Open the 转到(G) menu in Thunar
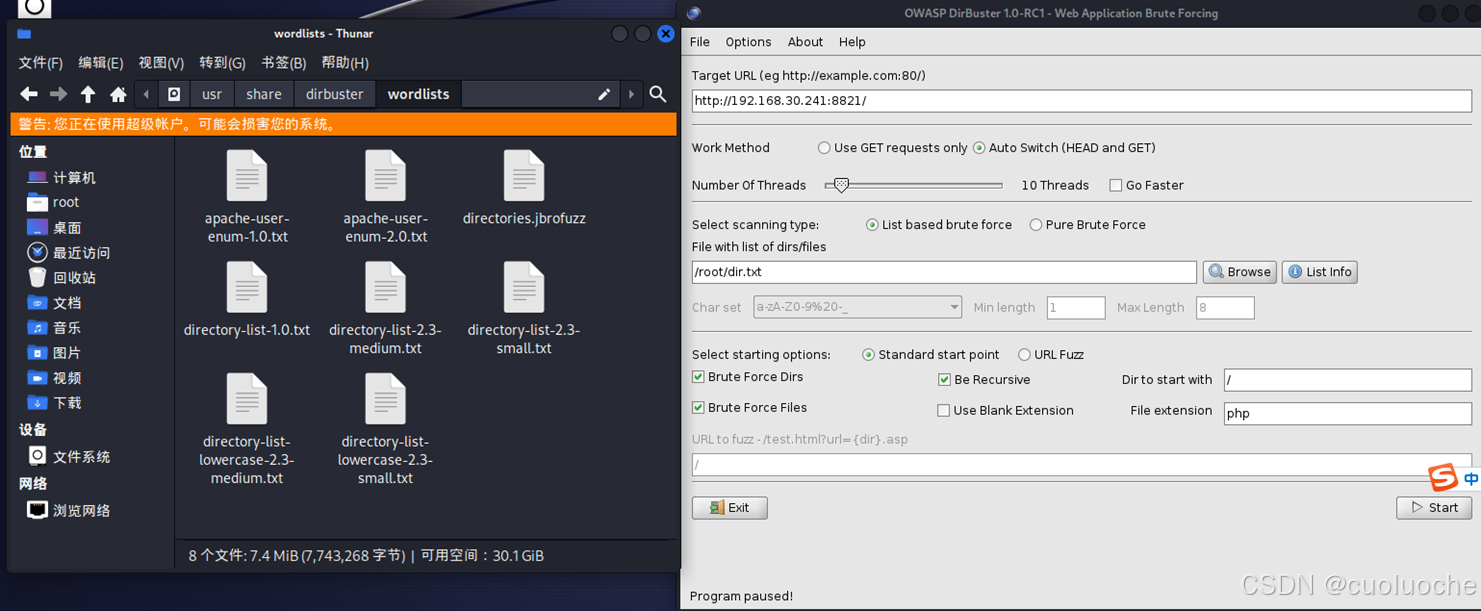 point(222,62)
